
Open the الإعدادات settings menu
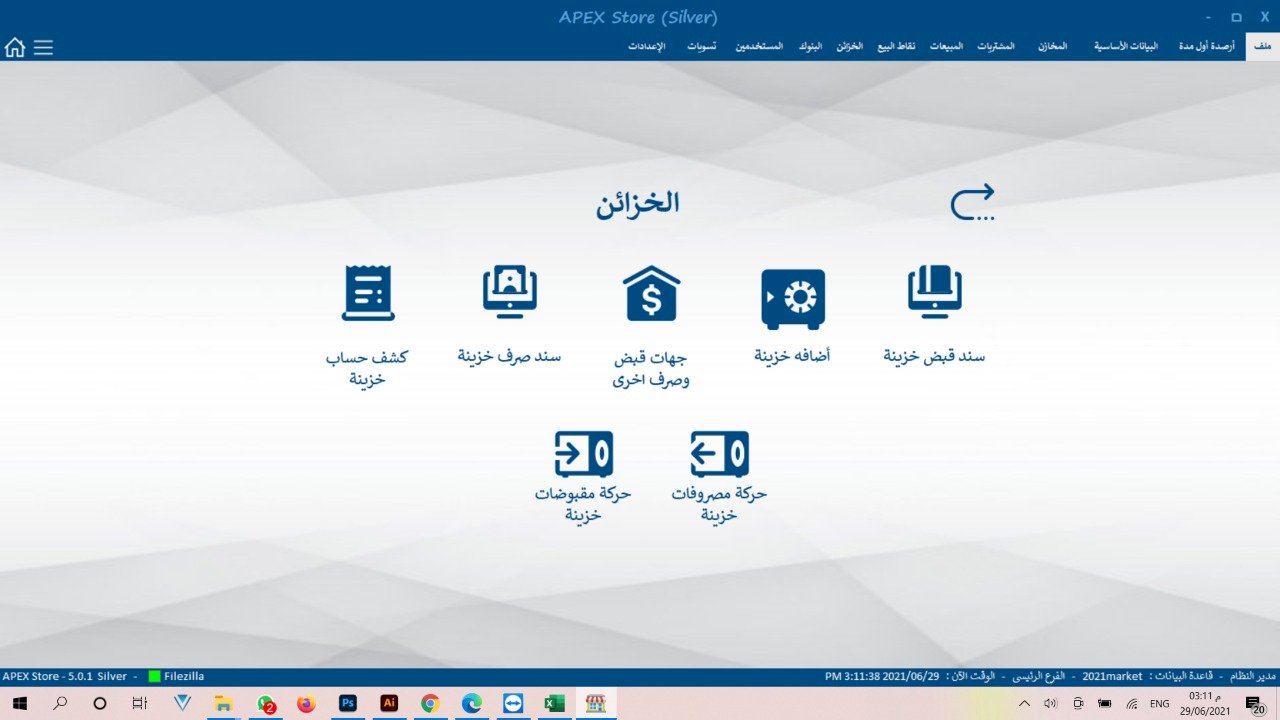point(646,47)
